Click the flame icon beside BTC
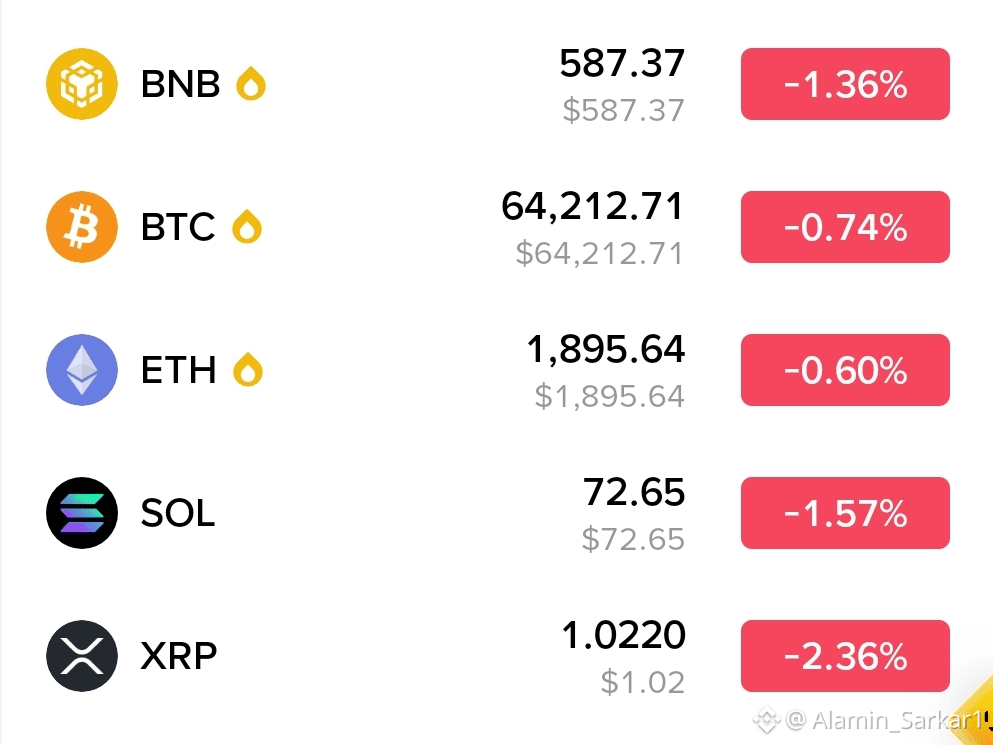 (x=247, y=226)
